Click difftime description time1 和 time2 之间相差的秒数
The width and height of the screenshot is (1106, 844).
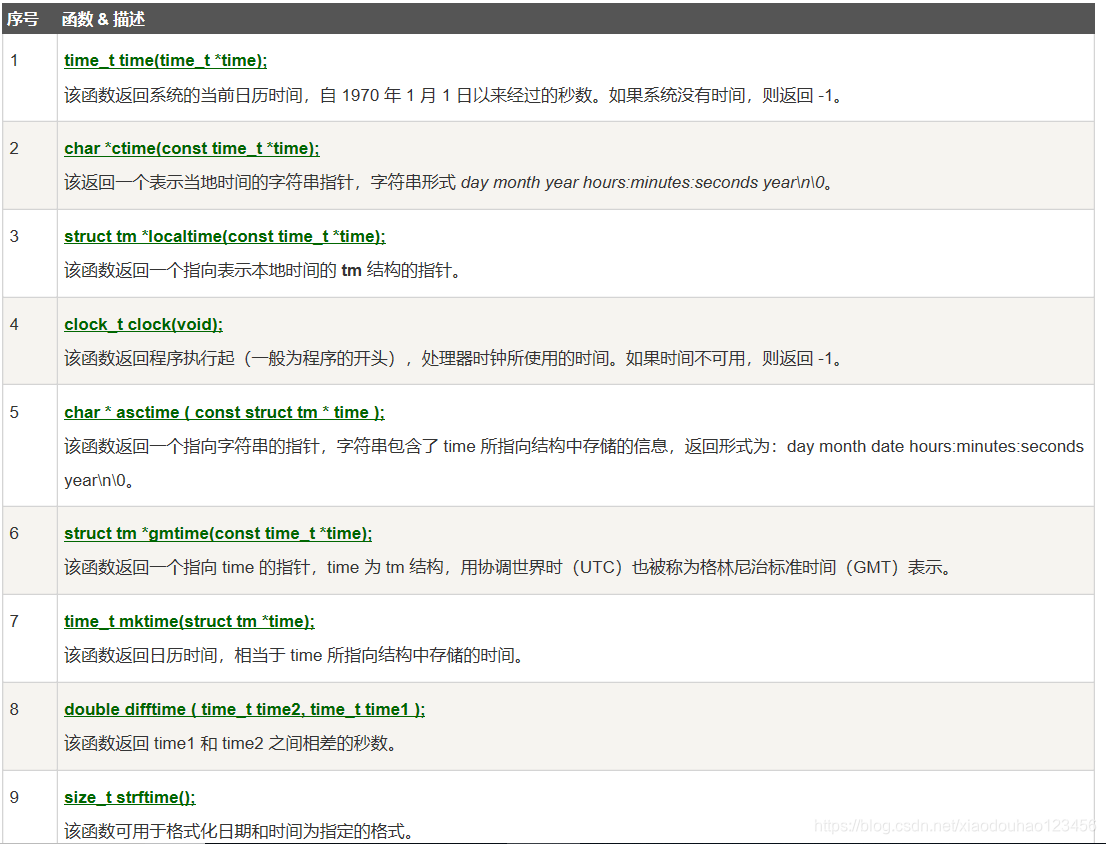(231, 744)
